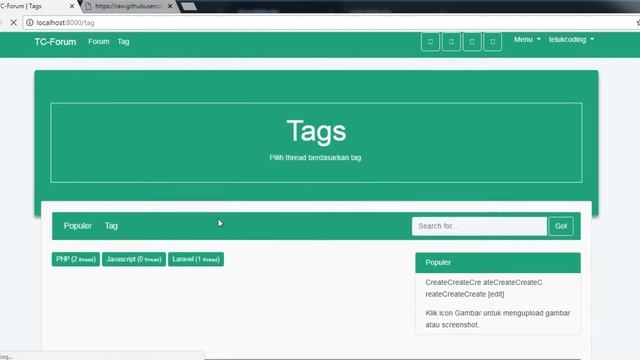Click the site info icon in address bar
Viewport: 640px width, 360px height.
[30, 23]
